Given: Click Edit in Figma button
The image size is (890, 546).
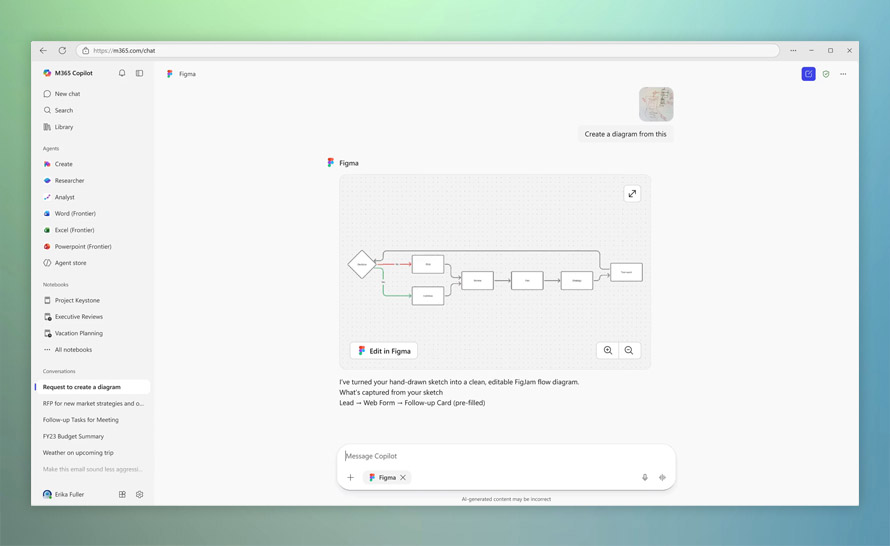Looking at the screenshot, I should tap(384, 351).
